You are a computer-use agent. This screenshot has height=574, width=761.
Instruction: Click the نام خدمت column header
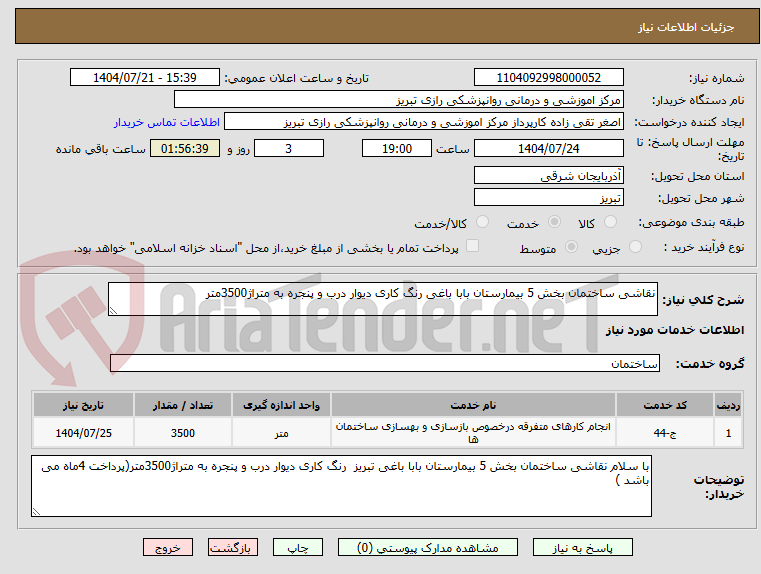(473, 405)
